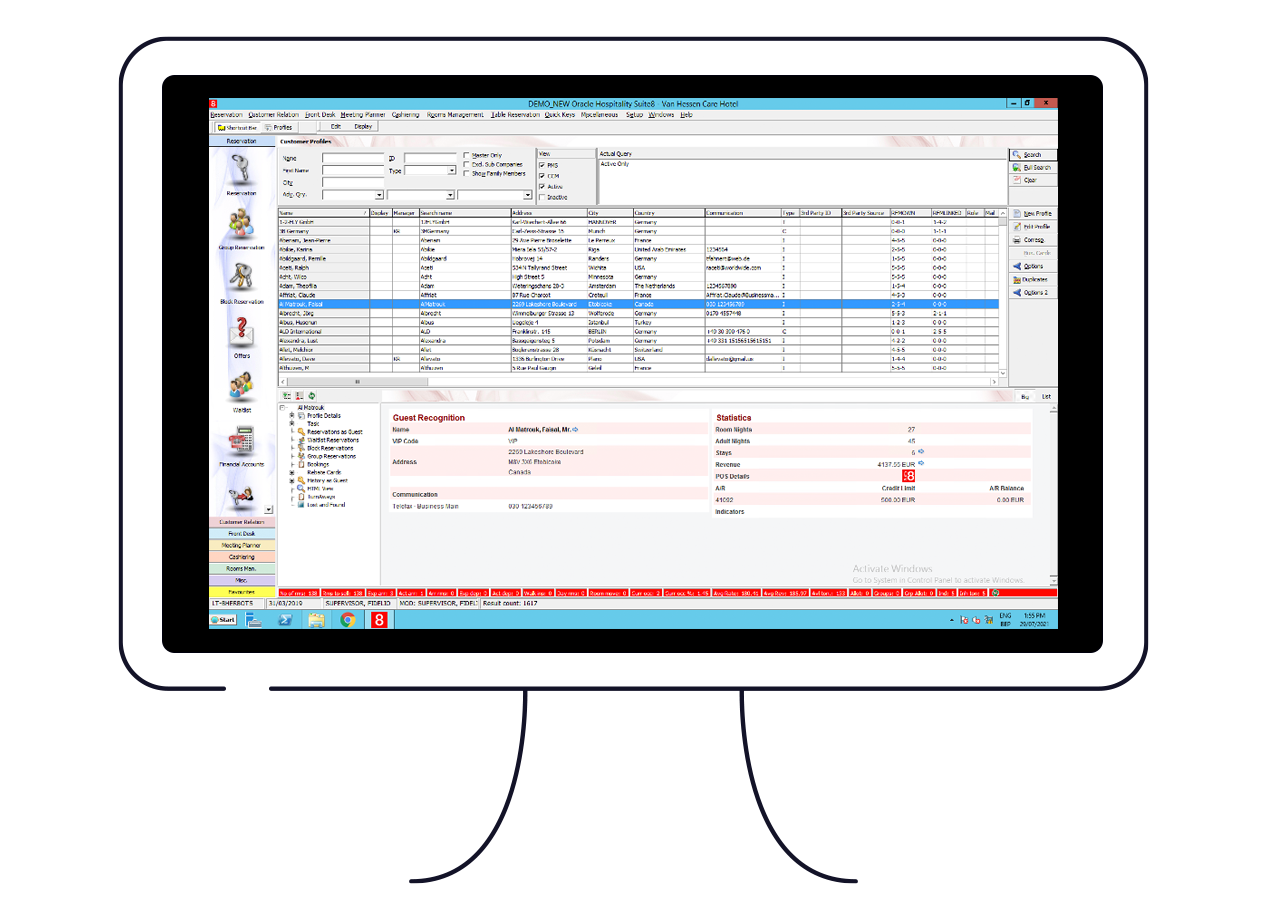Screen dimensions: 1267x900
Task: Click the Options 2 button
Action: pos(1032,292)
